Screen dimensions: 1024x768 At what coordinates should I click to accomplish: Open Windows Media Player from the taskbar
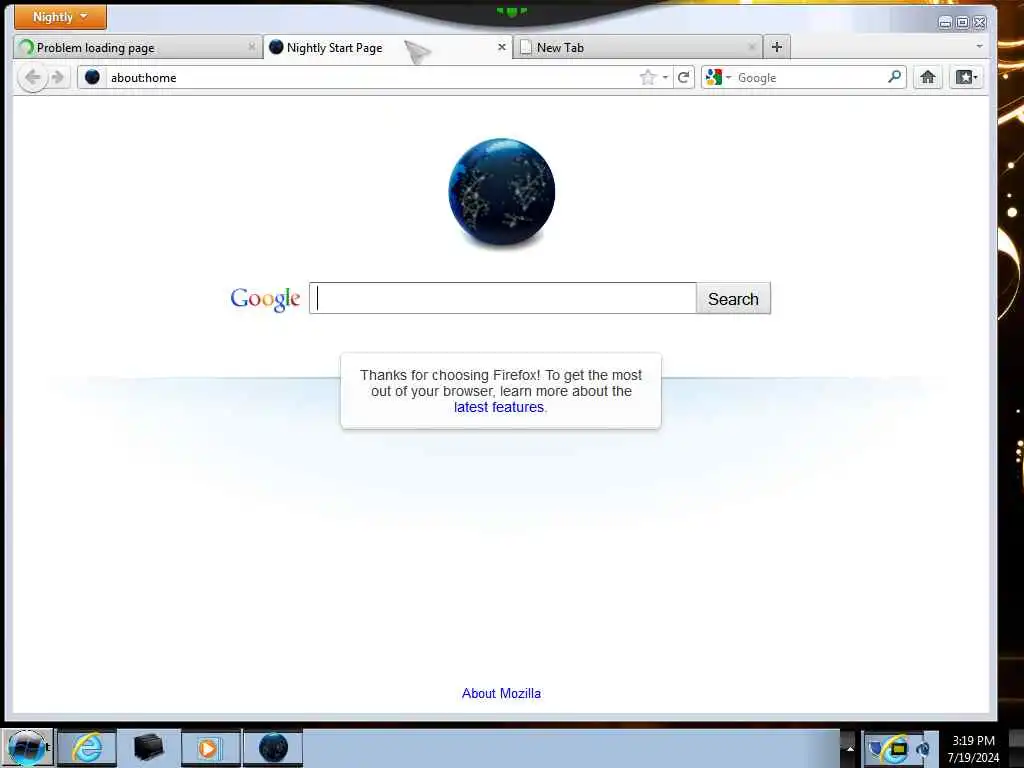pyautogui.click(x=210, y=748)
